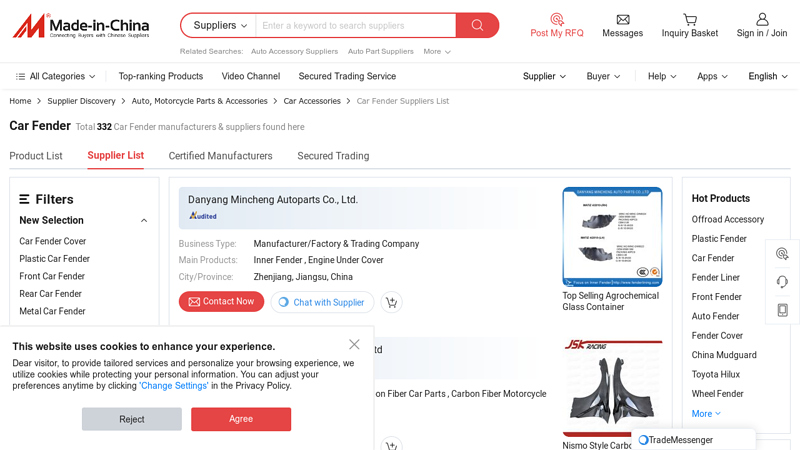
Task: Open Auto, Motorcycle Parts & Accessories breadcrumb
Action: click(x=199, y=101)
